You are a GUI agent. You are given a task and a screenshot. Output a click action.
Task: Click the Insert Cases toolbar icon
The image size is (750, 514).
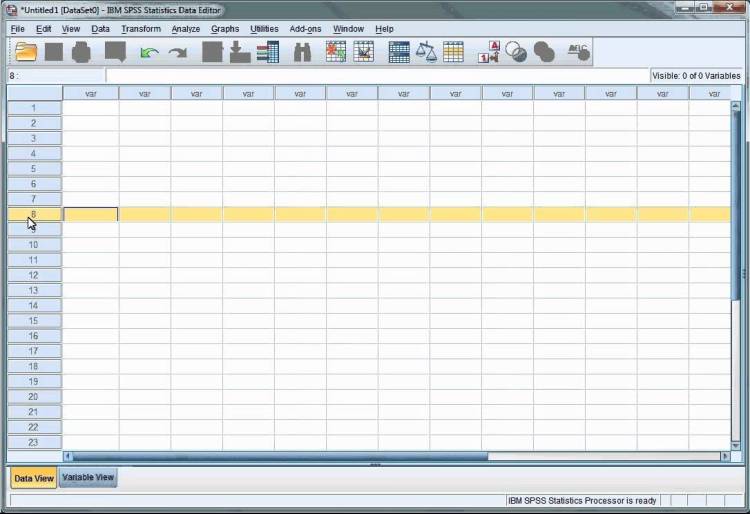[x=336, y=52]
